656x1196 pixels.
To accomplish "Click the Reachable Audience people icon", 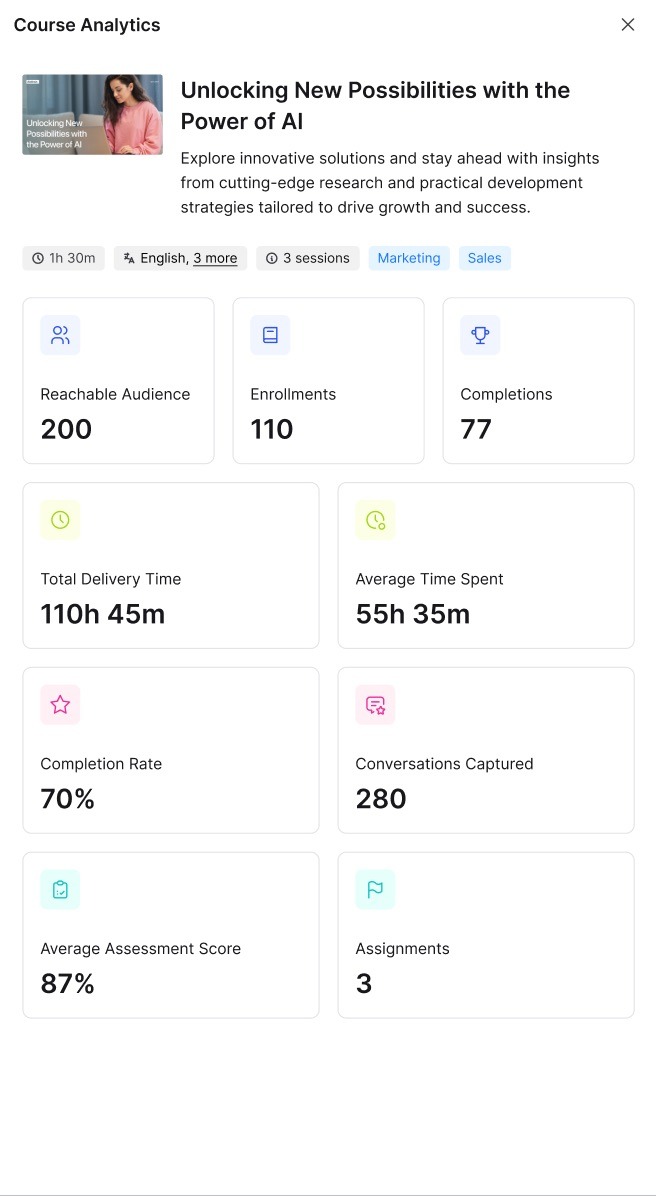I will click(x=60, y=335).
